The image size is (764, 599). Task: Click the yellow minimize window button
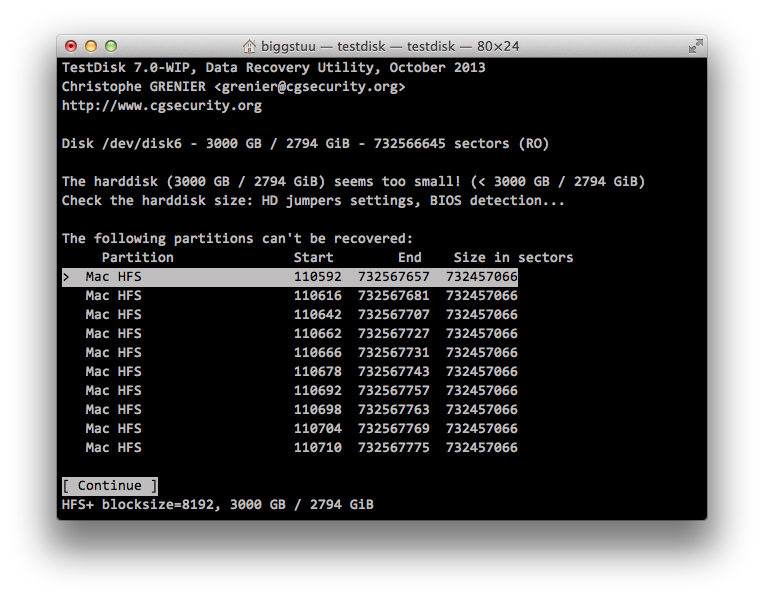[x=91, y=46]
